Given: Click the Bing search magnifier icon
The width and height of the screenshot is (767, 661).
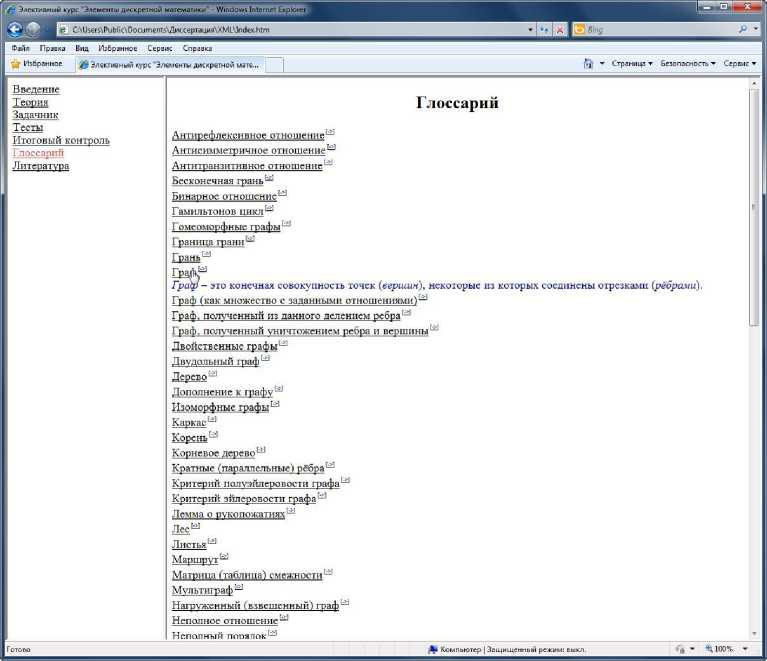Looking at the screenshot, I should coord(743,29).
